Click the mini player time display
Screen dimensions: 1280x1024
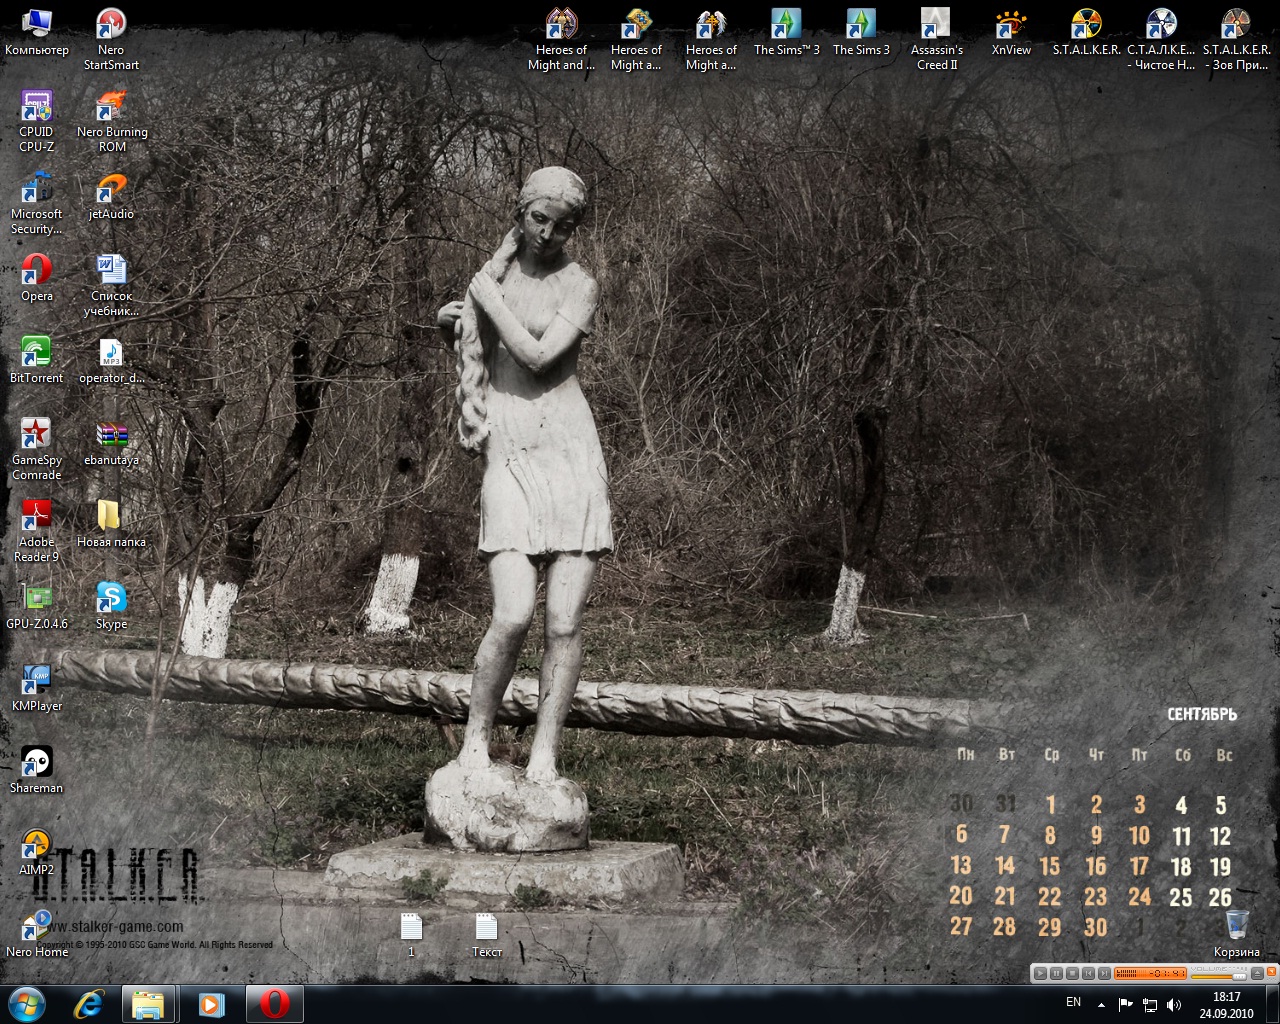[1150, 973]
